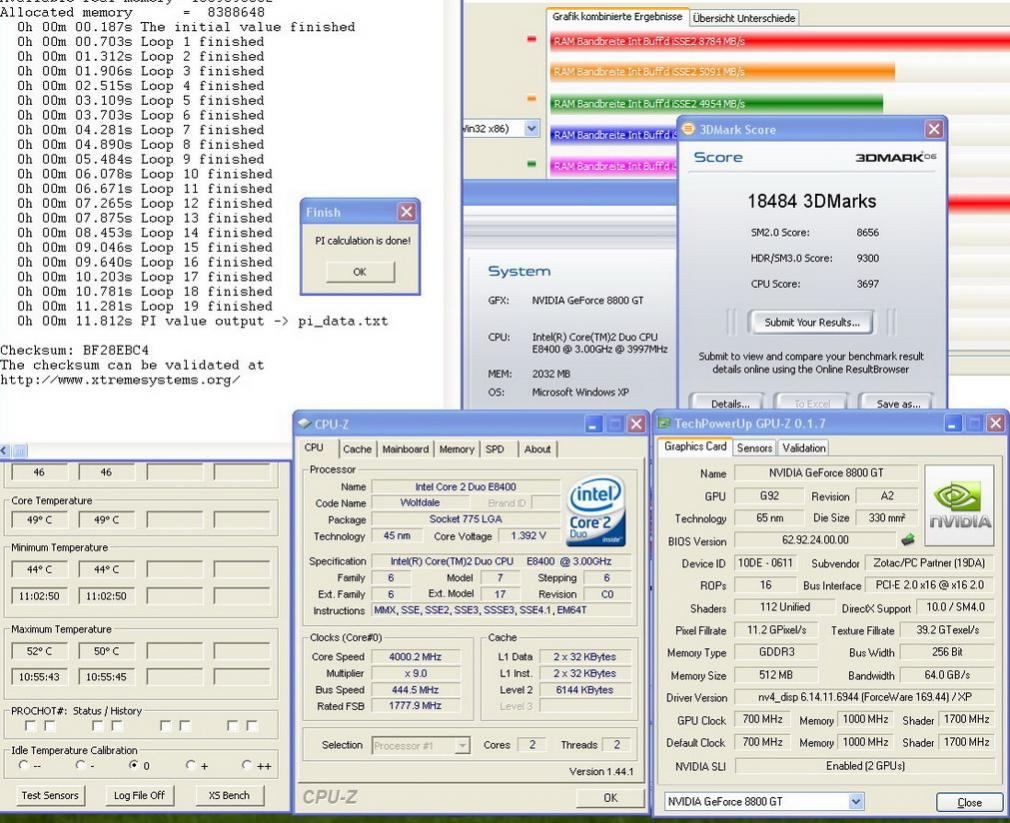Close GPU-Z using the title bar X
The image size is (1010, 823).
995,423
